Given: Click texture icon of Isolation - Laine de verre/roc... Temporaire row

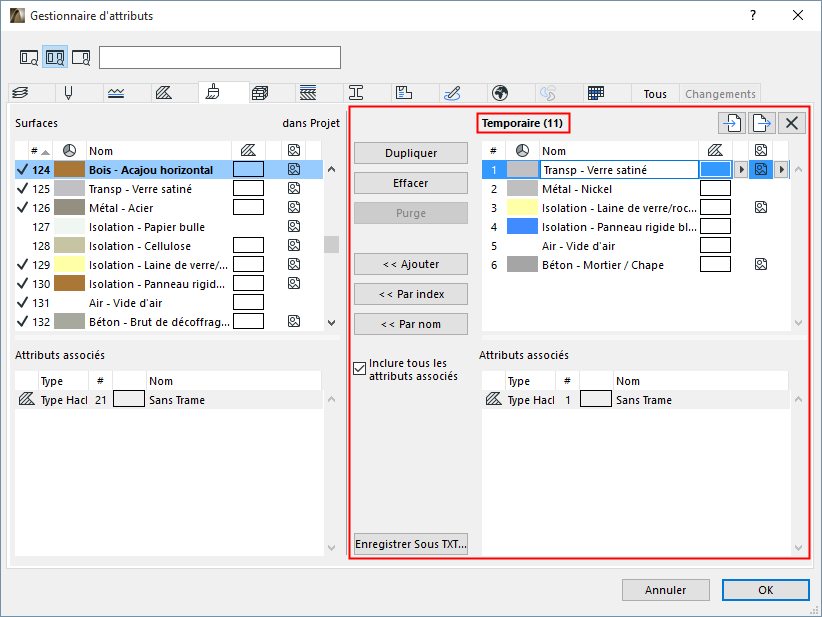Looking at the screenshot, I should click(761, 207).
